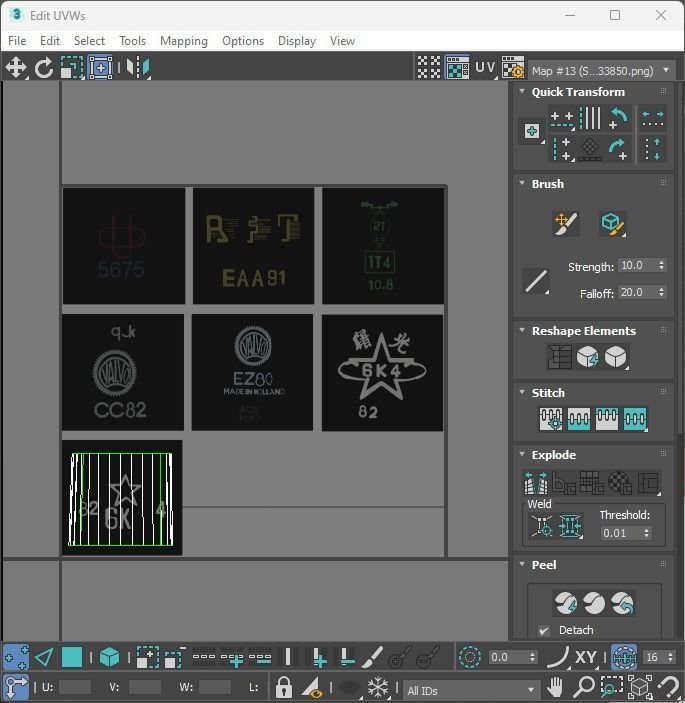
Task: Click Space Vertically in Quick Transform
Action: pyautogui.click(x=653, y=149)
